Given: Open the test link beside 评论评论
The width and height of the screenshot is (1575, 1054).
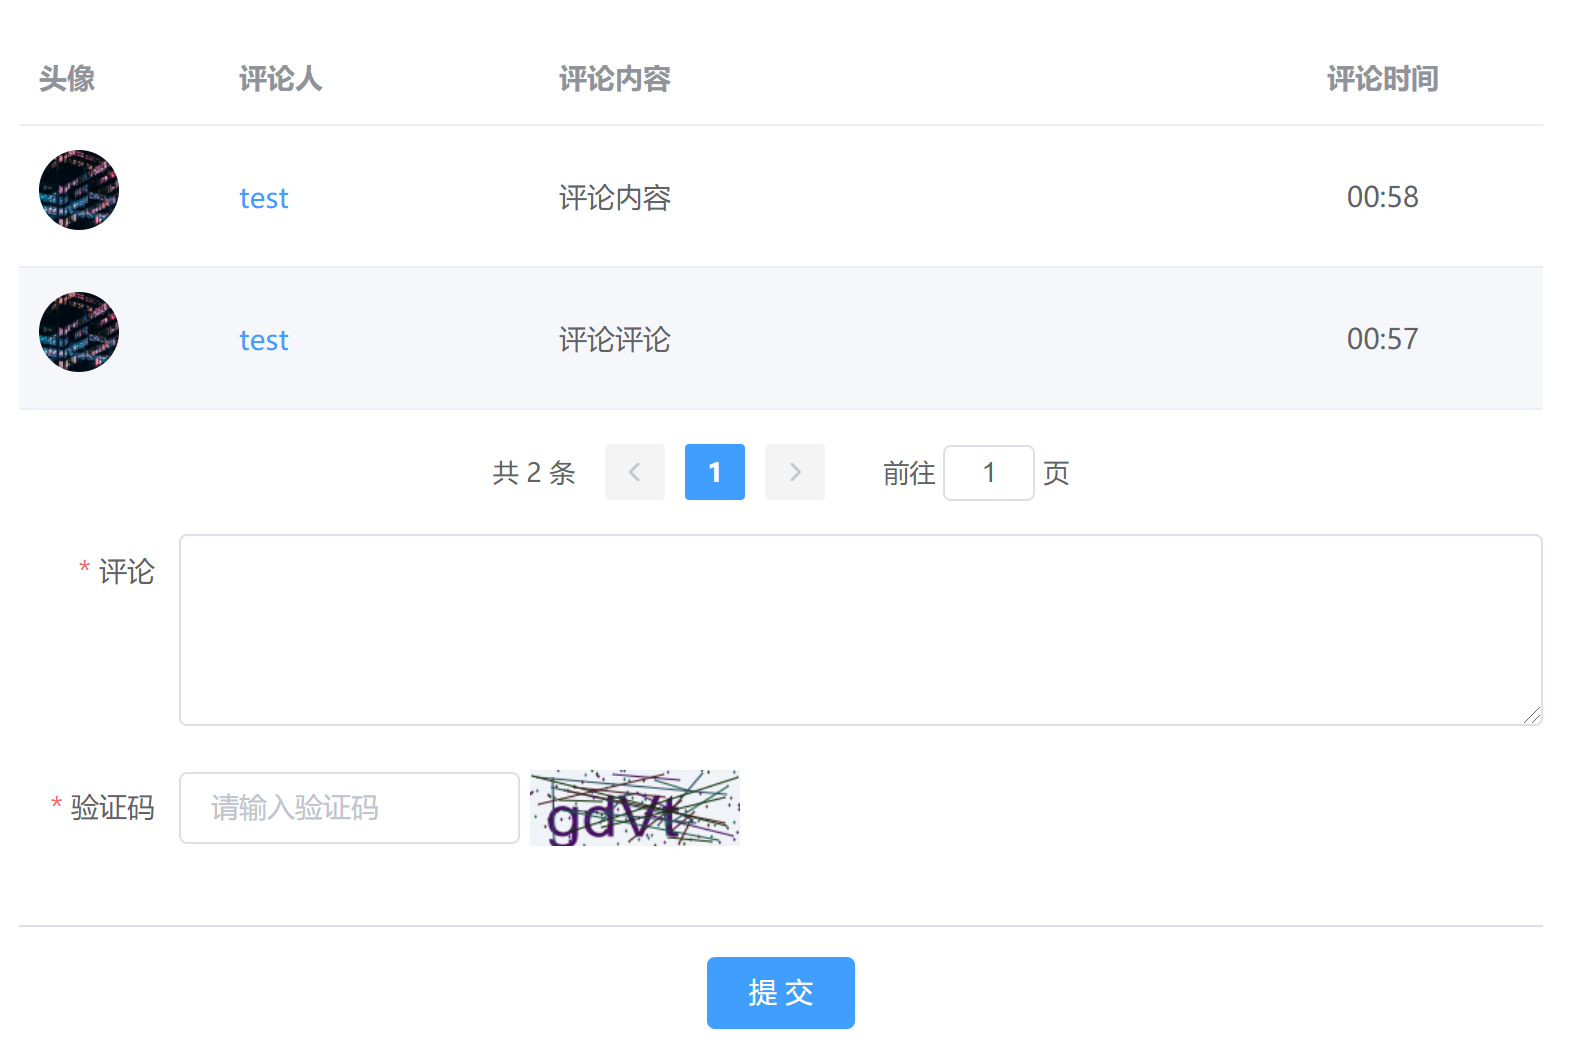Looking at the screenshot, I should tap(263, 340).
